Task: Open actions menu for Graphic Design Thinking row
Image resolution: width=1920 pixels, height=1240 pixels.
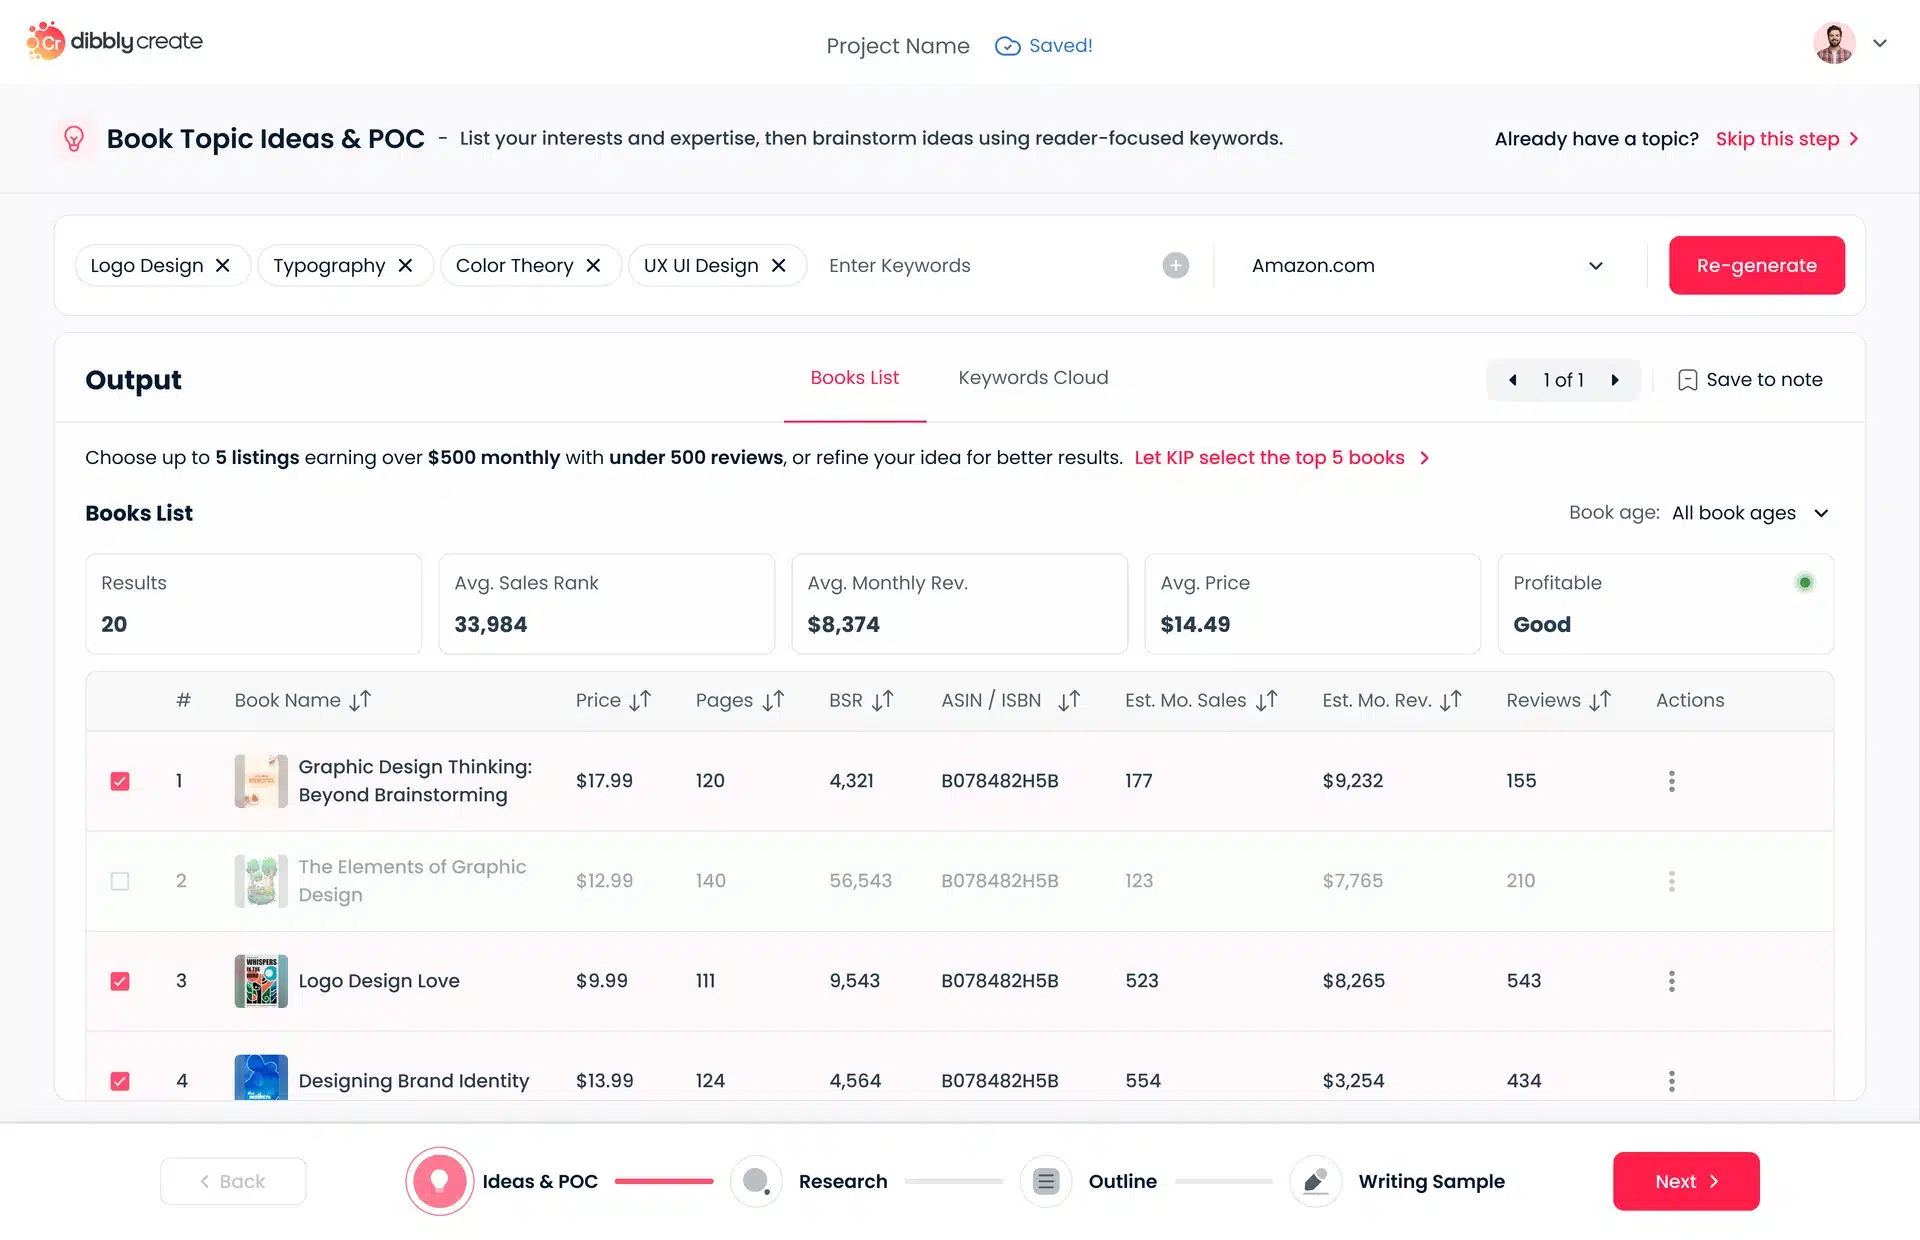Action: pos(1671,781)
